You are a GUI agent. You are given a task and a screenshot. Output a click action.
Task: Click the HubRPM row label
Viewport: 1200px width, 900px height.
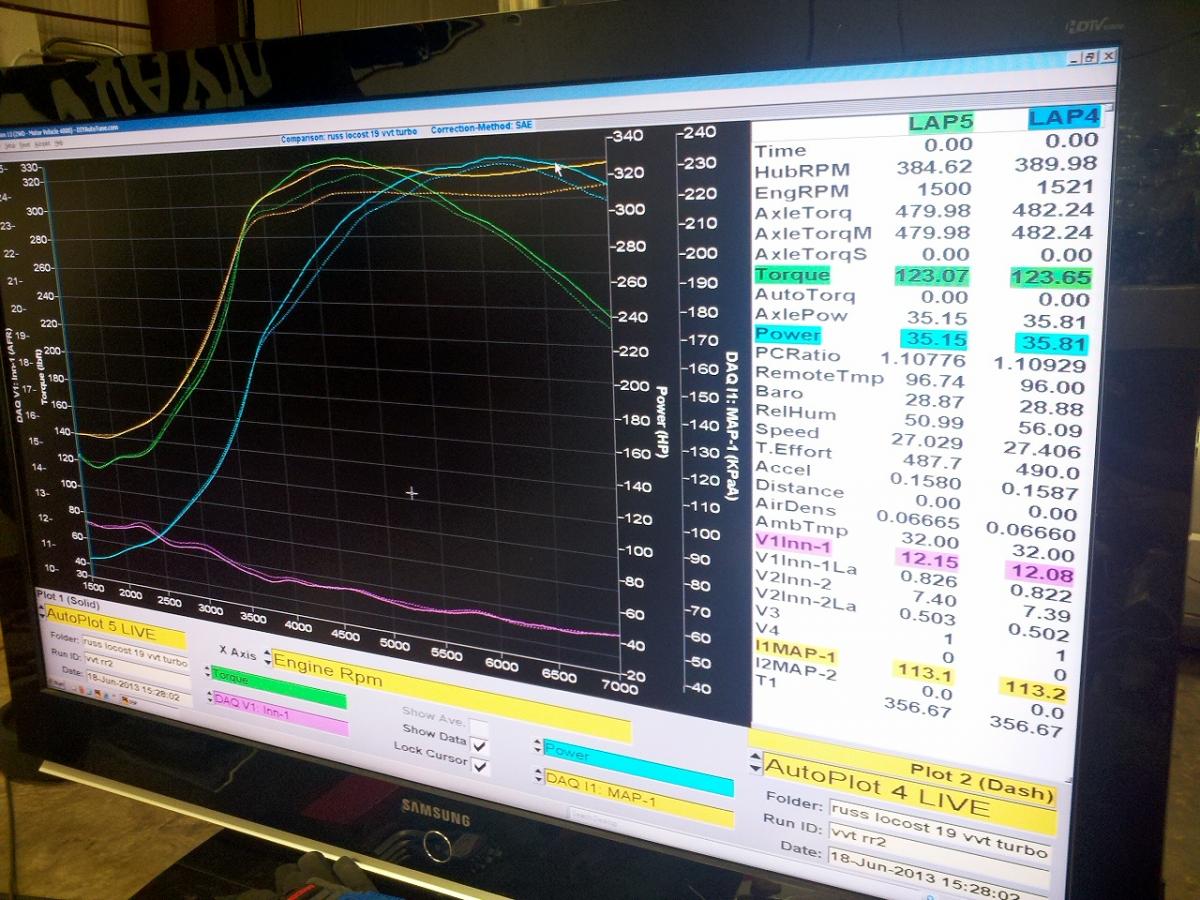coord(801,172)
